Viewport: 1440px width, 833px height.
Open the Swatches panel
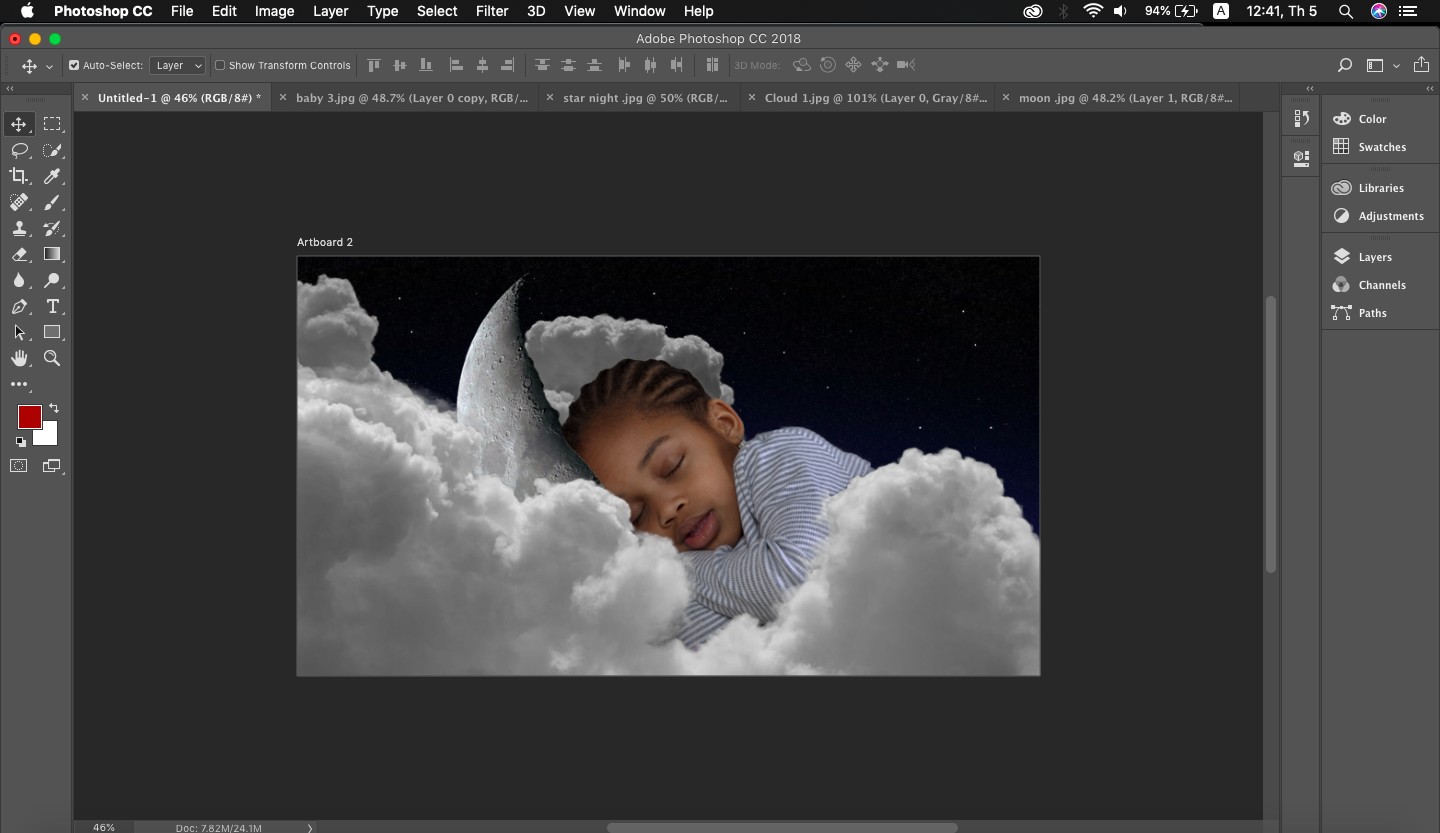(x=1382, y=147)
